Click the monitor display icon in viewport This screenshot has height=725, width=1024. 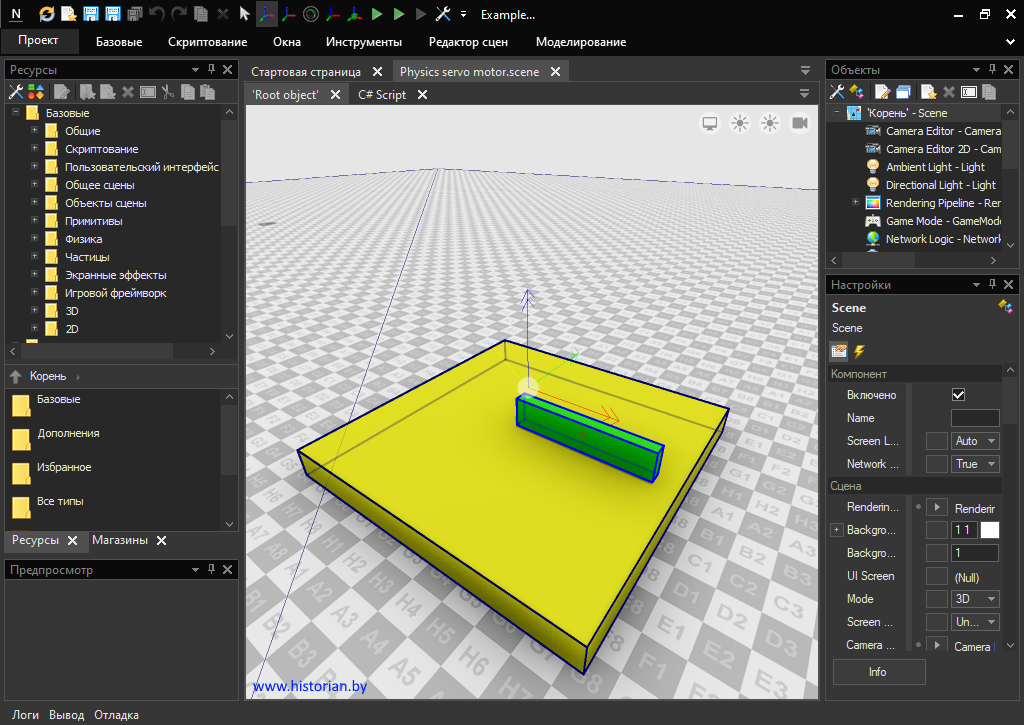710,123
